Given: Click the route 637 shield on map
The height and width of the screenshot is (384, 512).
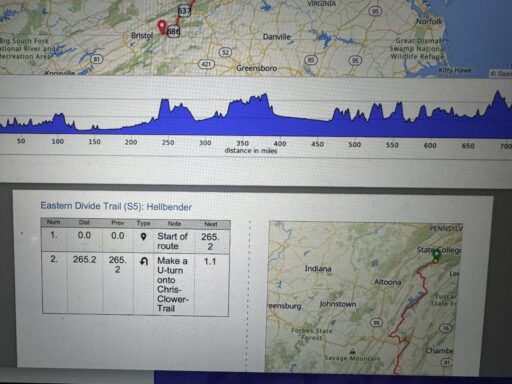Looking at the screenshot, I should pyautogui.click(x=184, y=11).
